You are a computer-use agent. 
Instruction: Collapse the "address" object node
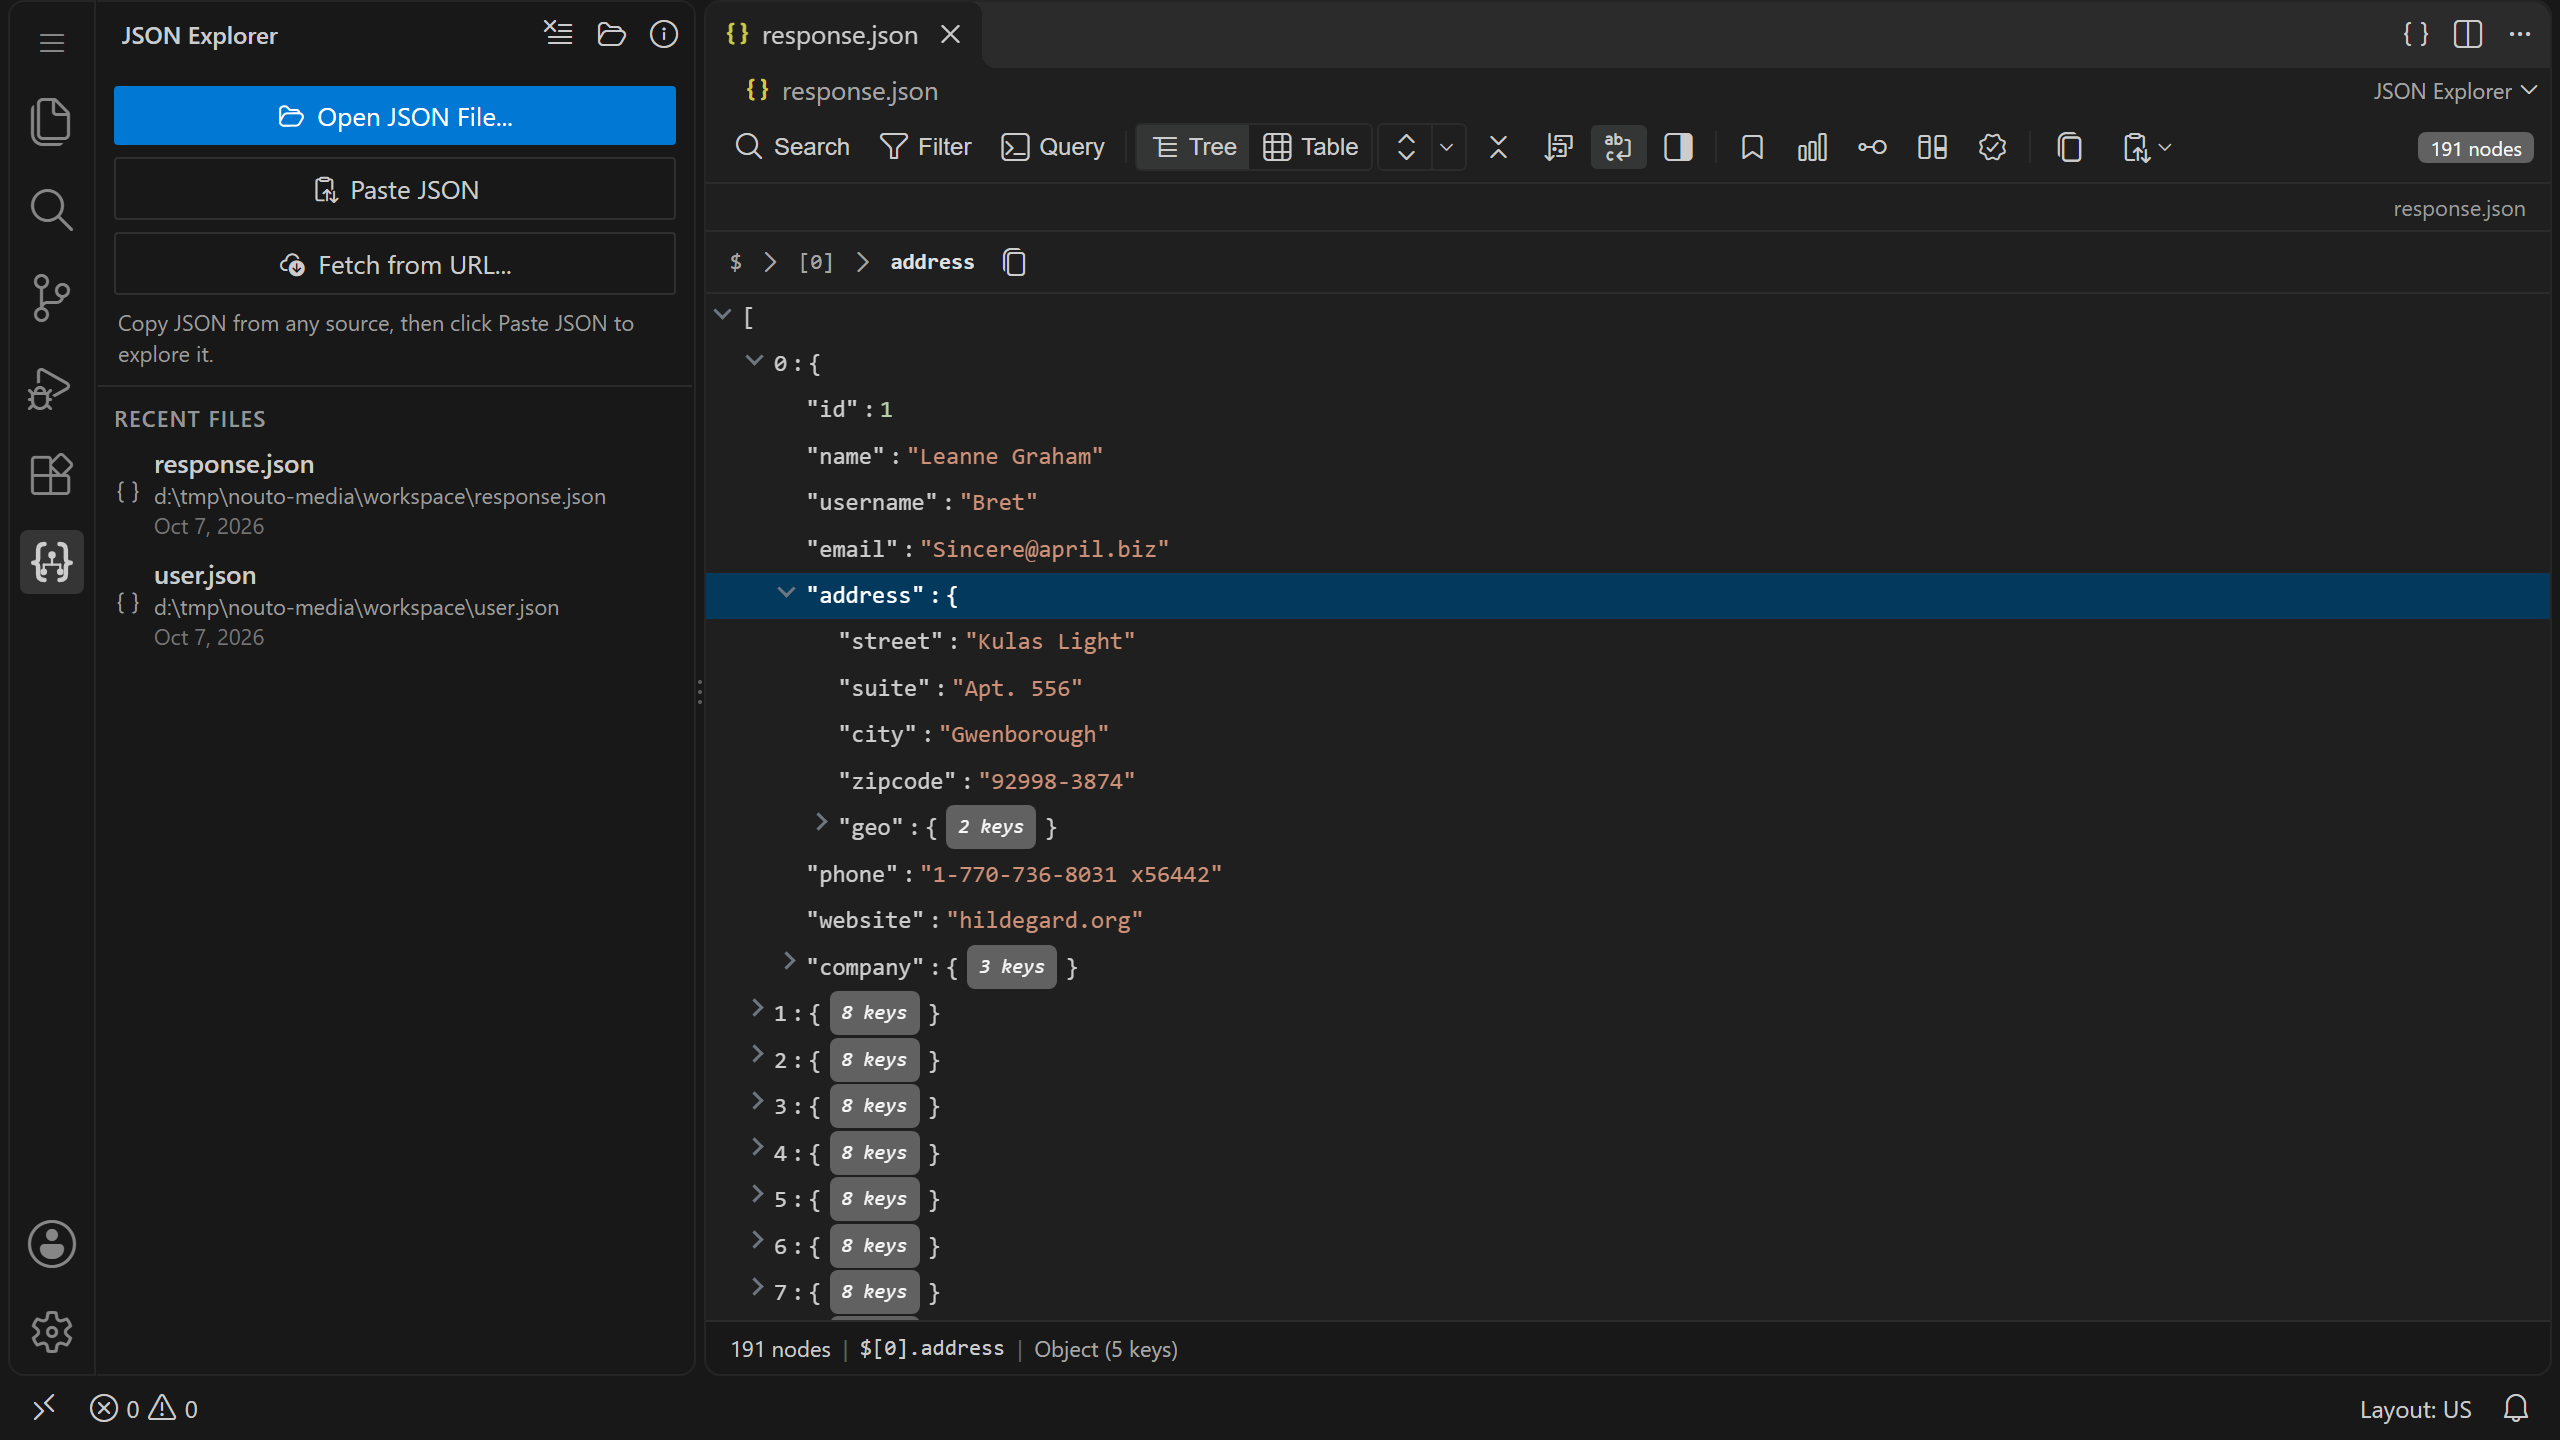point(786,593)
